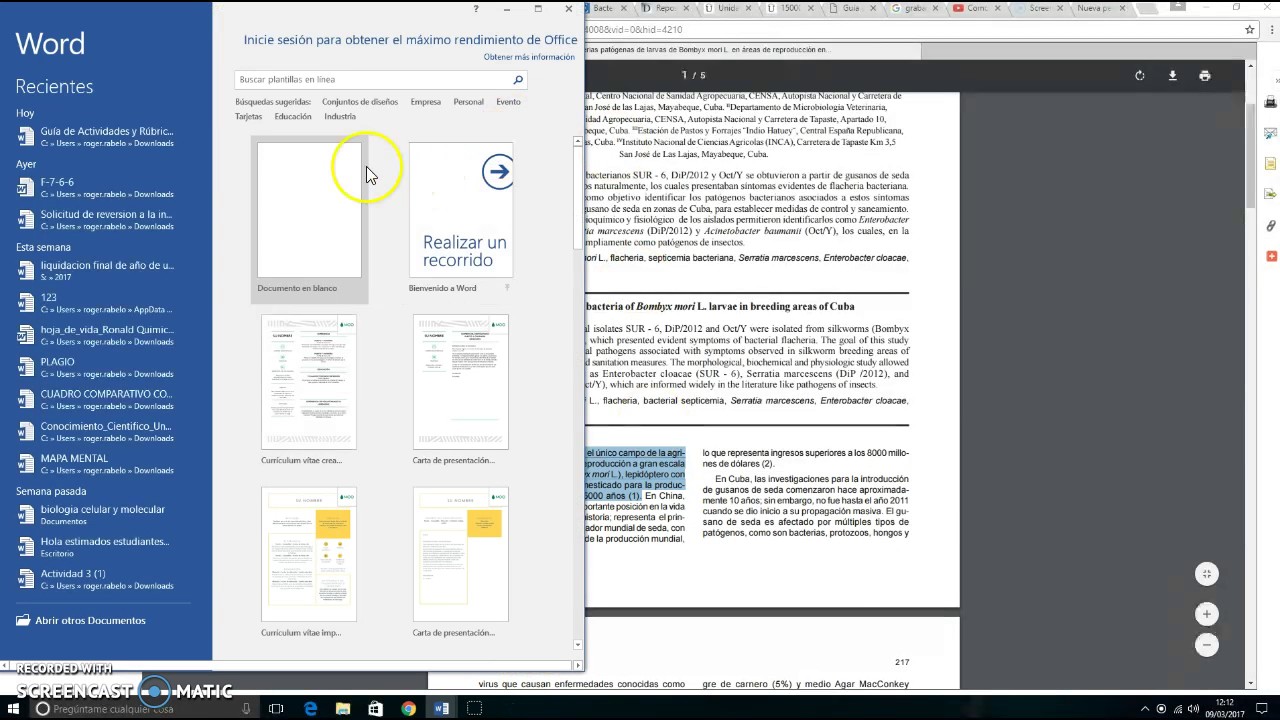Open recent file Hola estimados estudiantes...
The height and width of the screenshot is (720, 1280).
tap(106, 547)
